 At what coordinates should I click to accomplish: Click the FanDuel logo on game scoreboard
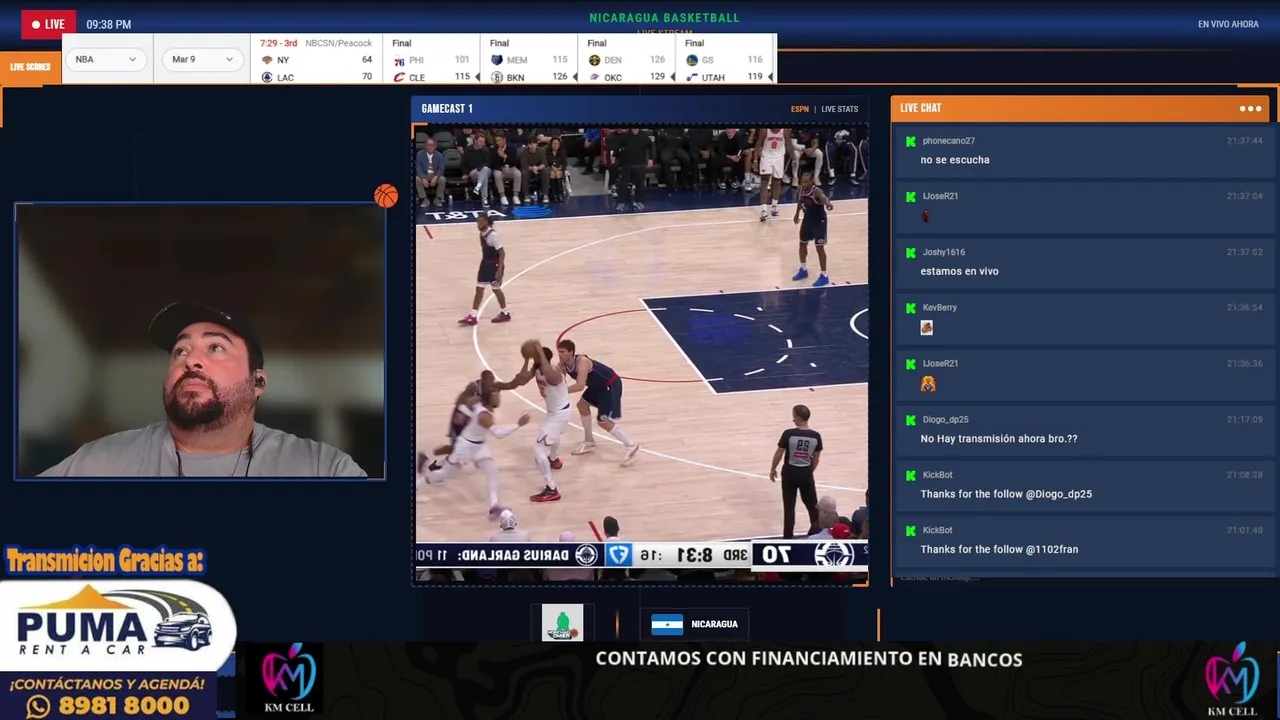point(619,554)
